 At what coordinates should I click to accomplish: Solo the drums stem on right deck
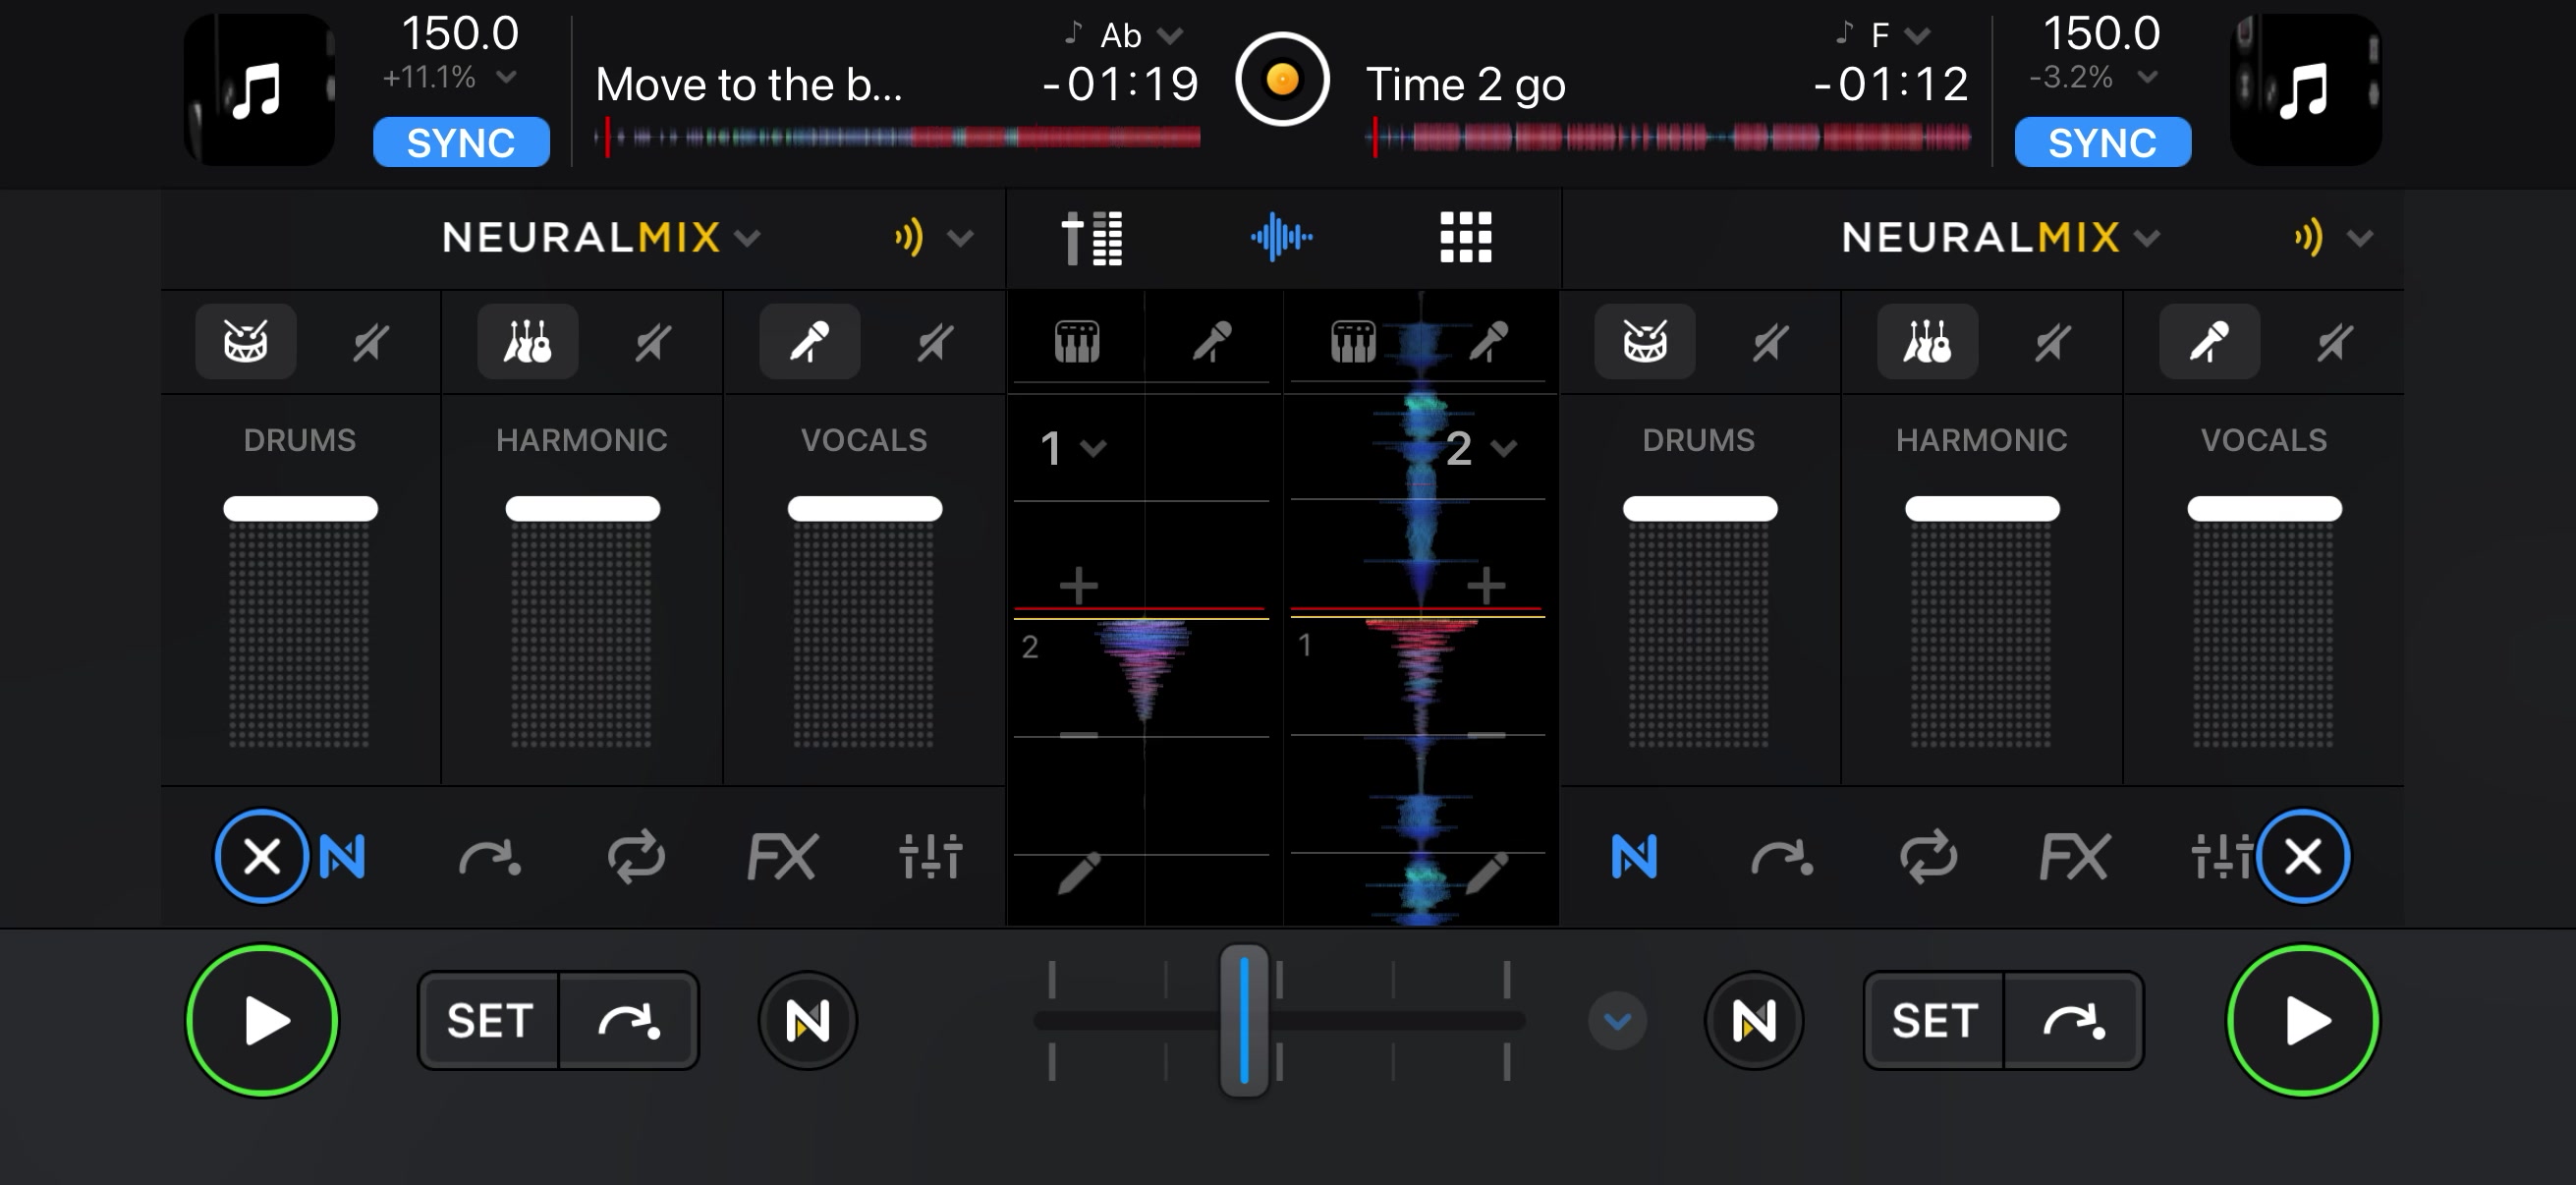pyautogui.click(x=1645, y=342)
